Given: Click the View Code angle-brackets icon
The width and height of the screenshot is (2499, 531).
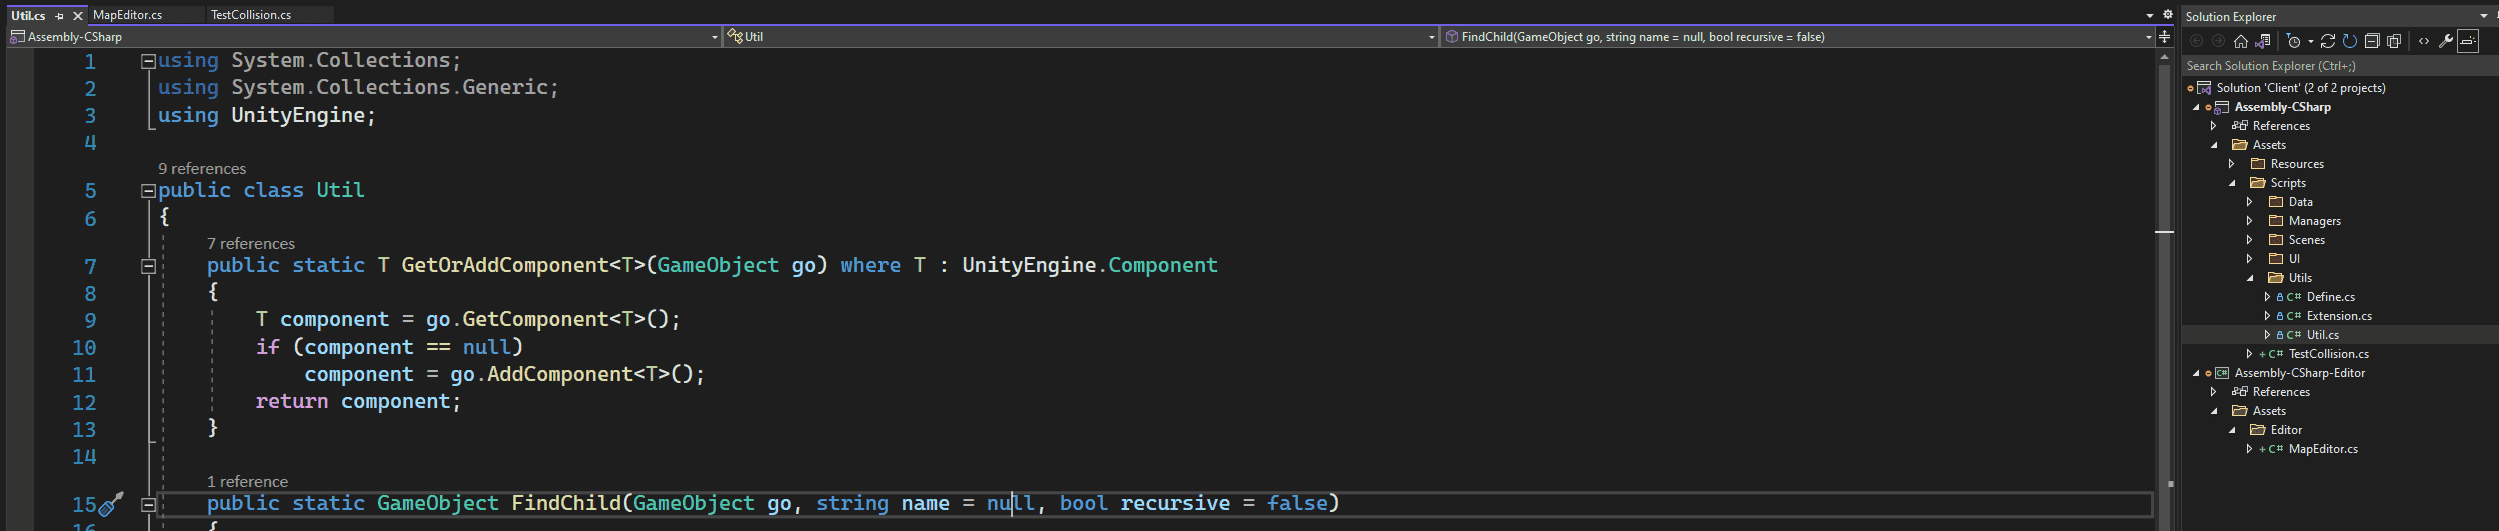Looking at the screenshot, I should coord(2424,41).
